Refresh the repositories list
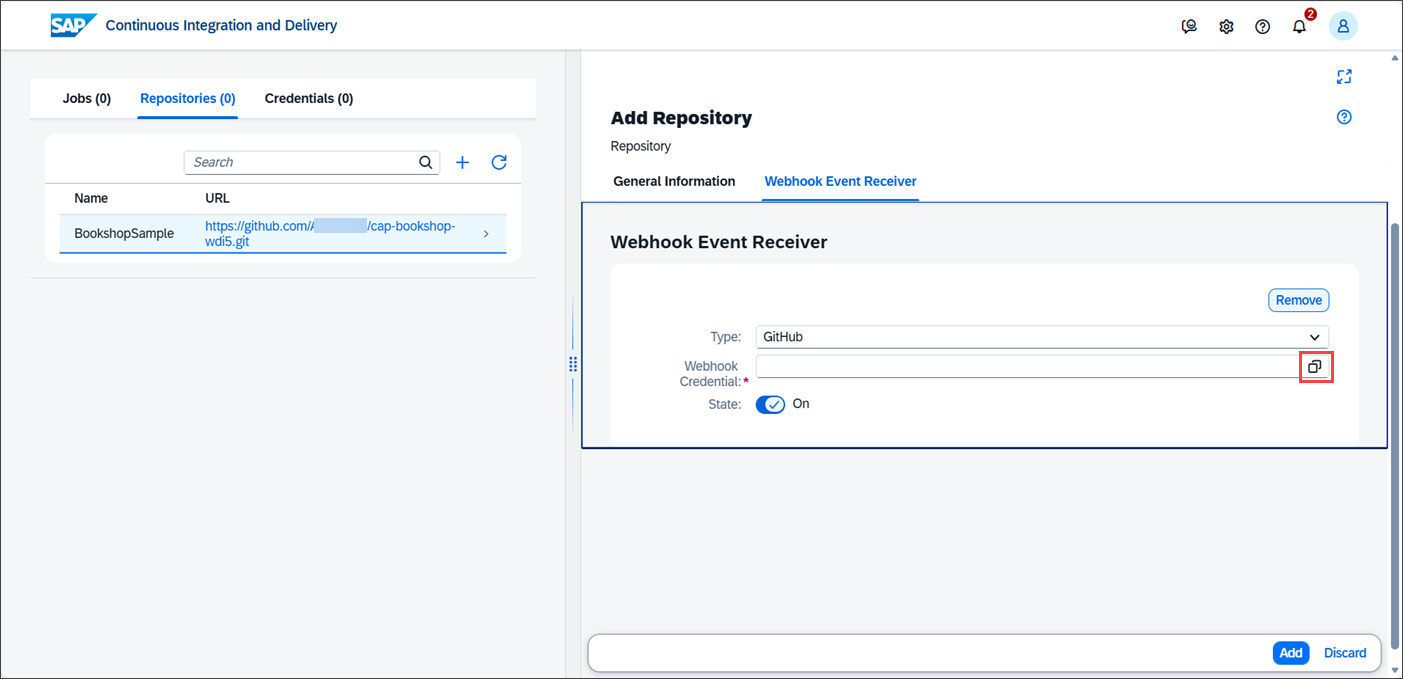This screenshot has height=679, width=1403. [x=499, y=162]
